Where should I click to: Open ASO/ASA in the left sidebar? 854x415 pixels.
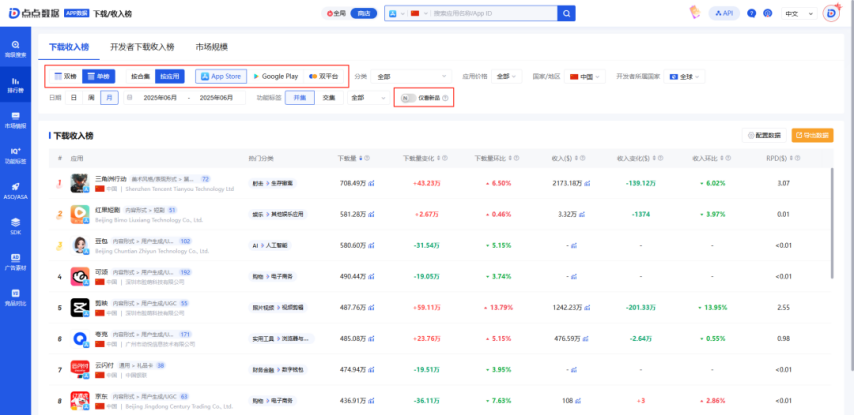click(15, 191)
